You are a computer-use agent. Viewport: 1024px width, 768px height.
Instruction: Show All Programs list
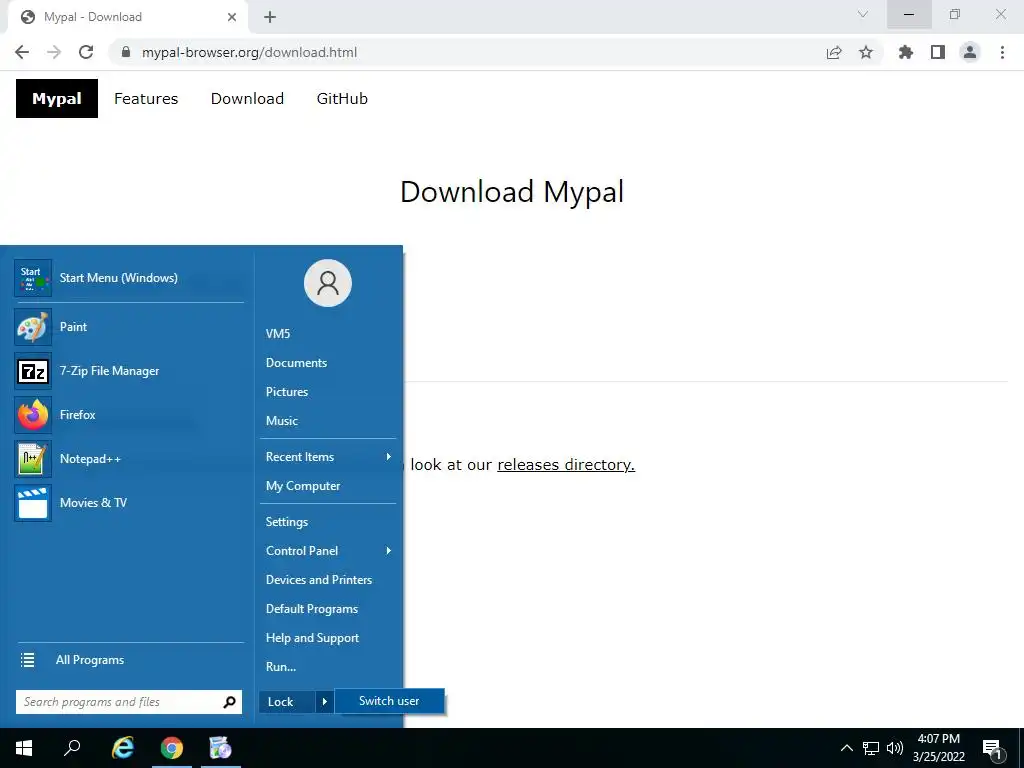click(89, 660)
